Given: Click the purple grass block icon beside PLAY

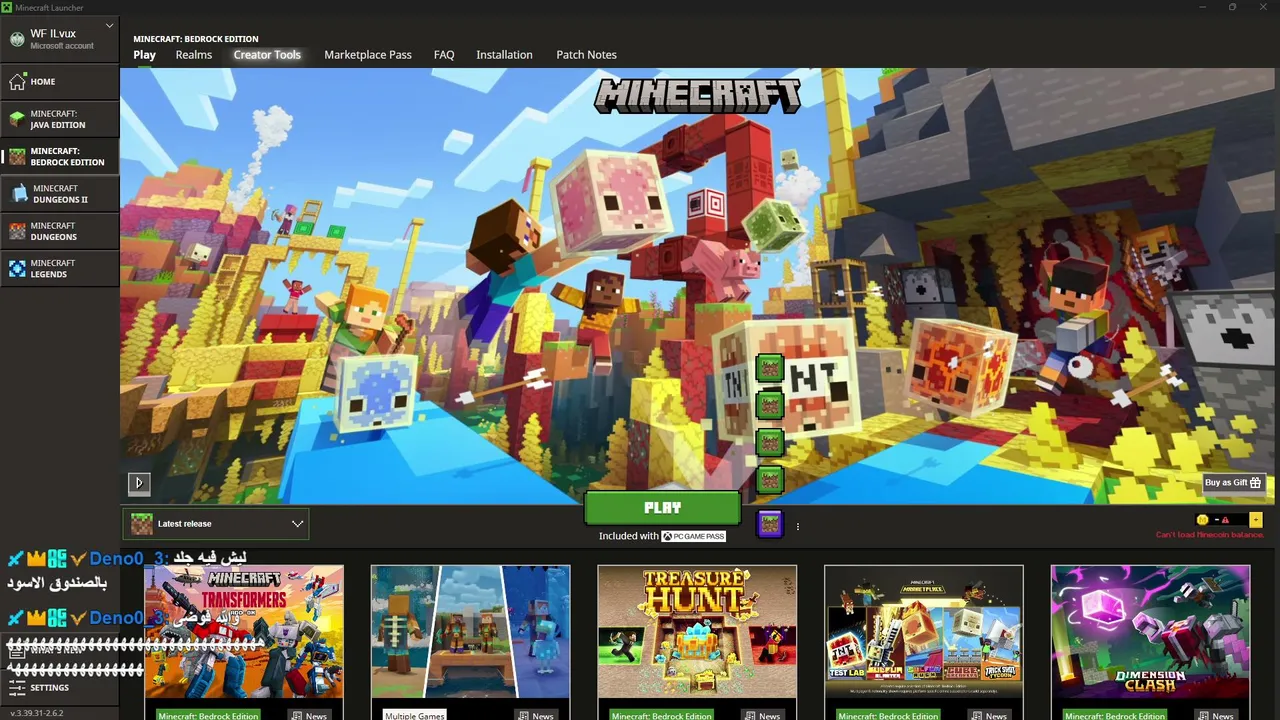Looking at the screenshot, I should coord(769,523).
